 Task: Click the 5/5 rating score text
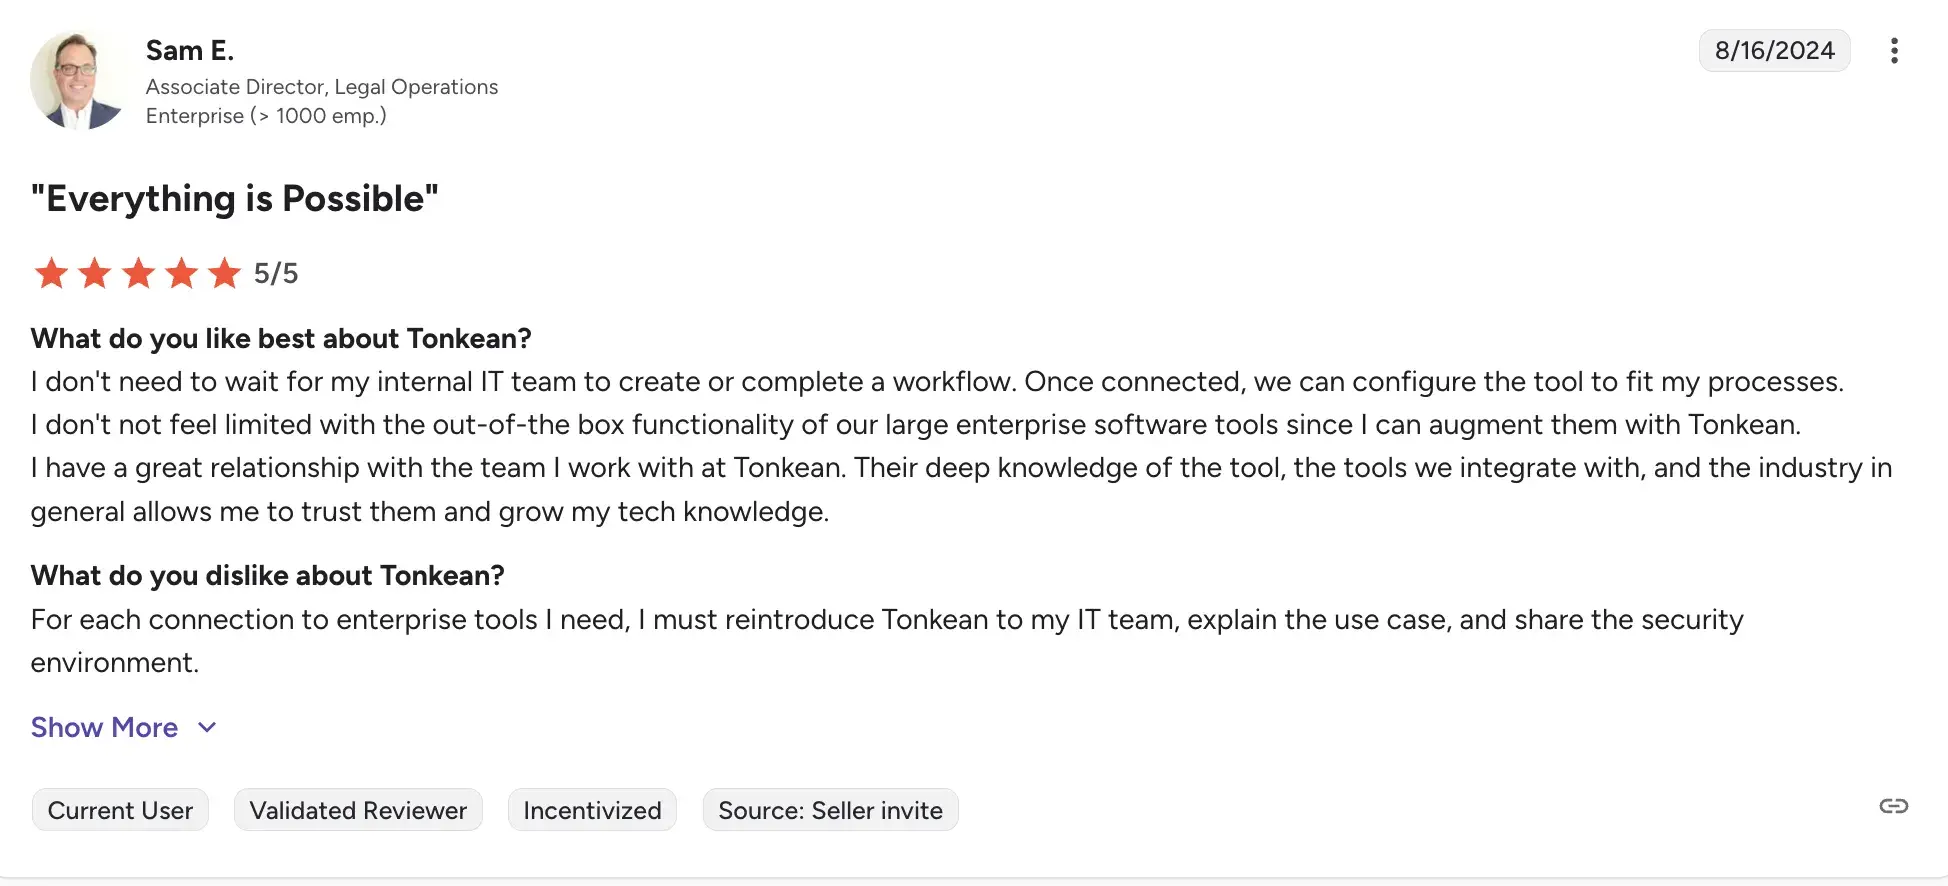tap(276, 273)
